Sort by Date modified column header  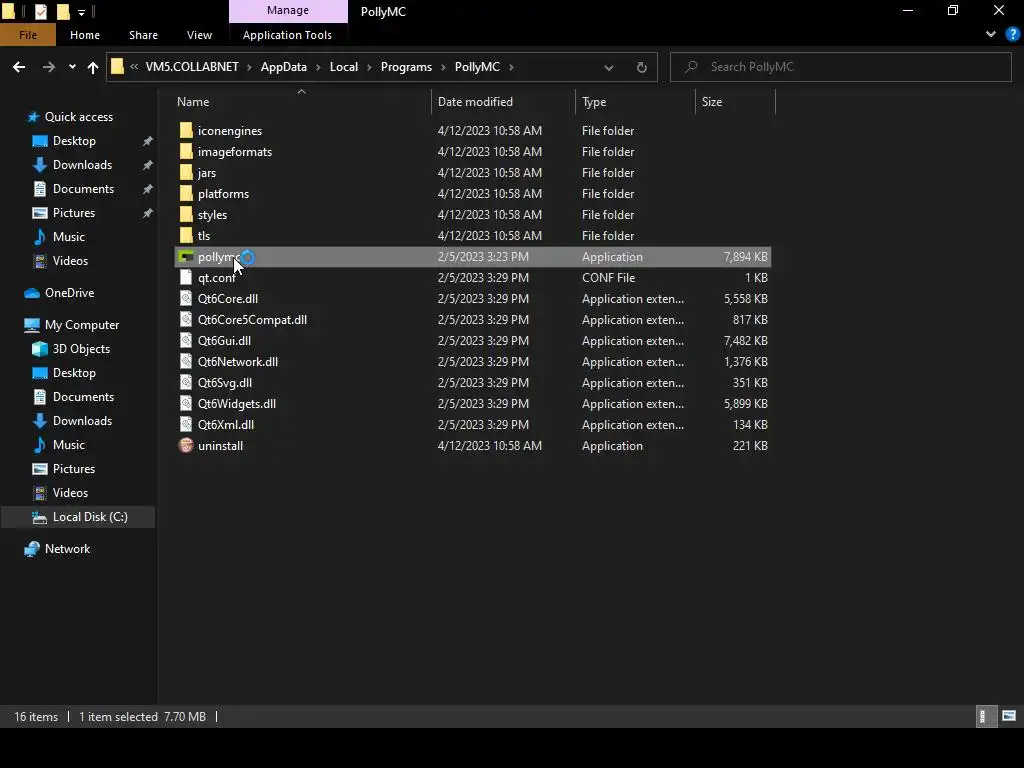504,102
